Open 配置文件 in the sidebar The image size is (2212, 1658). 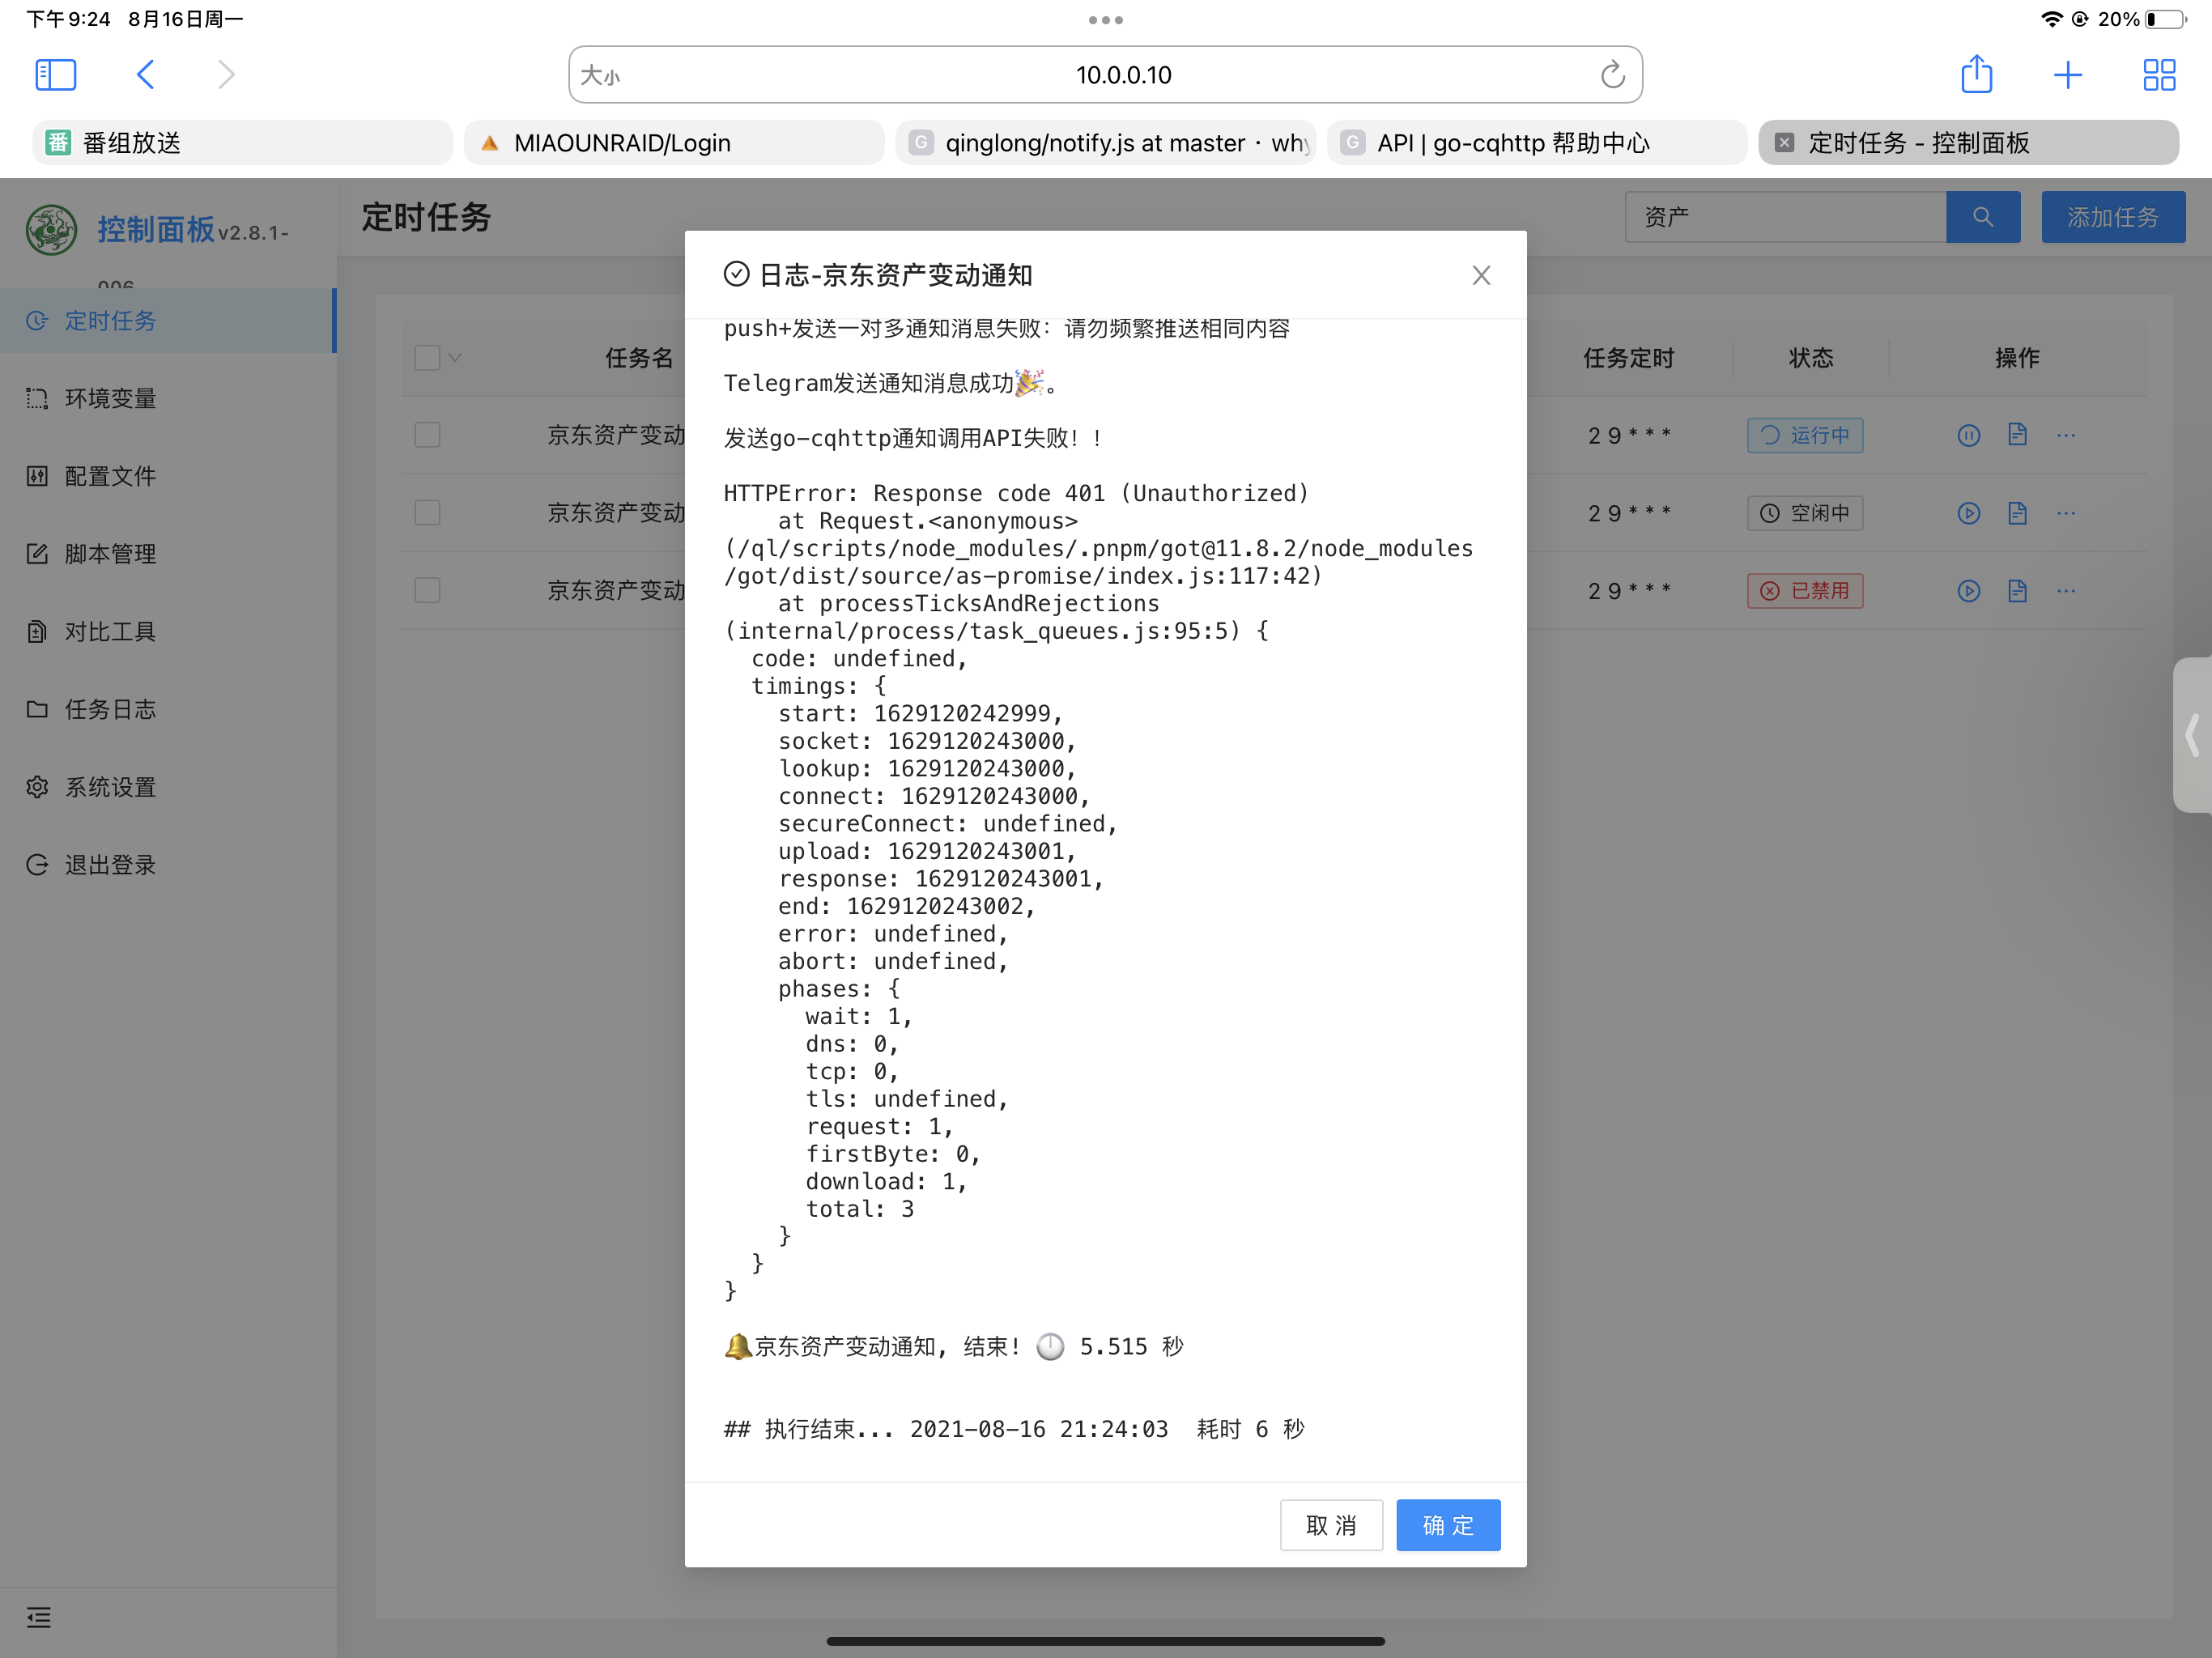click(168, 476)
